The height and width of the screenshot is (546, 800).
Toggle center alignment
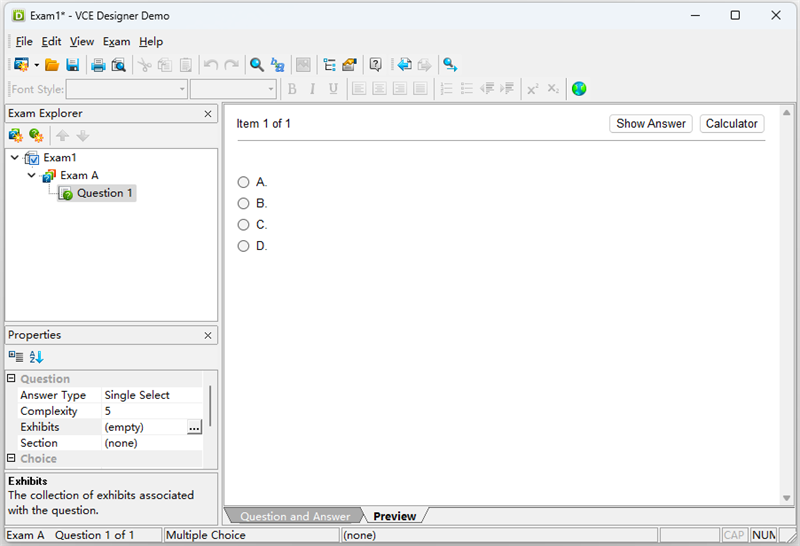pos(380,89)
